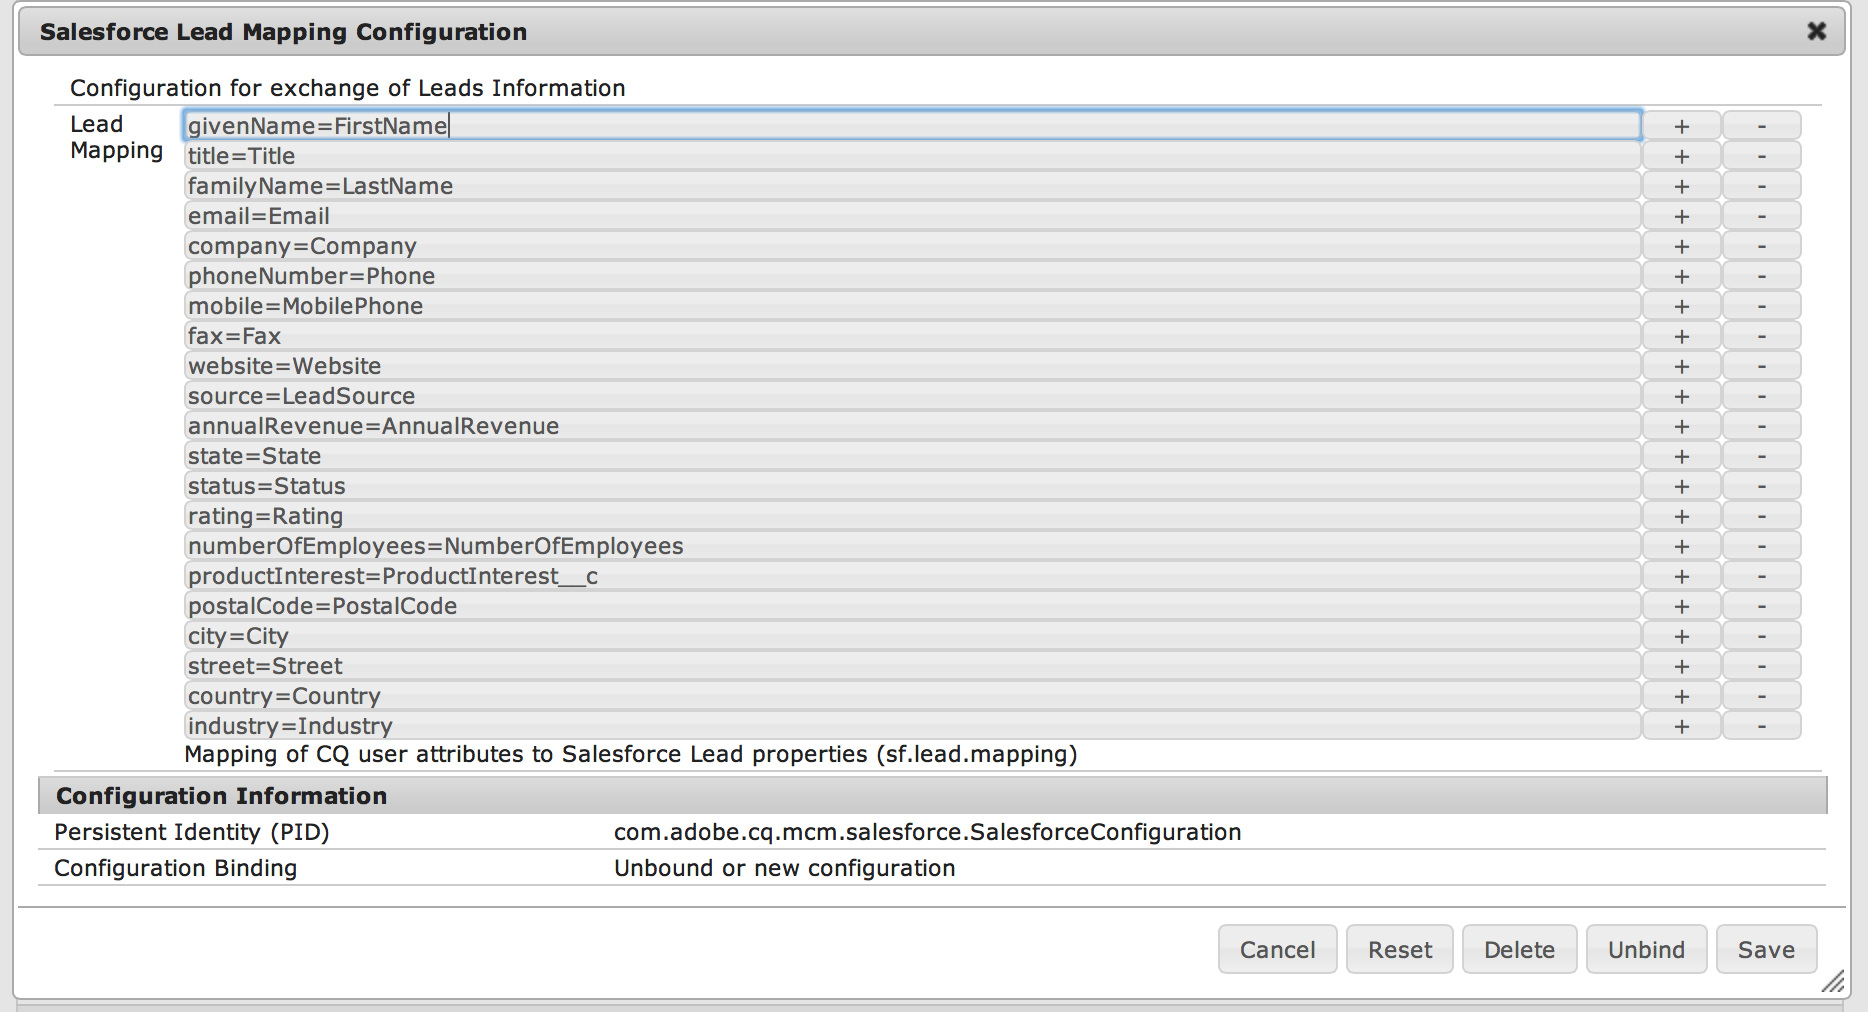Add a row after industry=Industry

click(1682, 726)
